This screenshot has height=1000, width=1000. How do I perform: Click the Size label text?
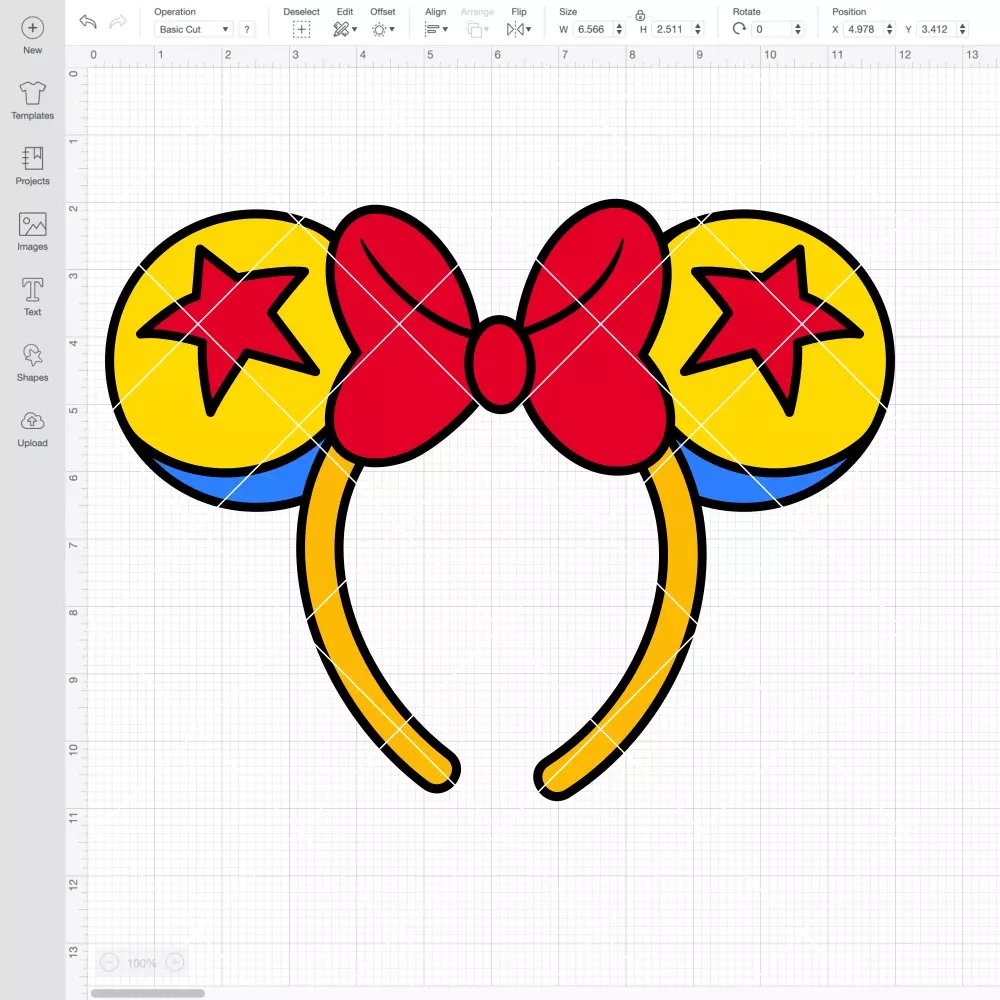tap(568, 11)
